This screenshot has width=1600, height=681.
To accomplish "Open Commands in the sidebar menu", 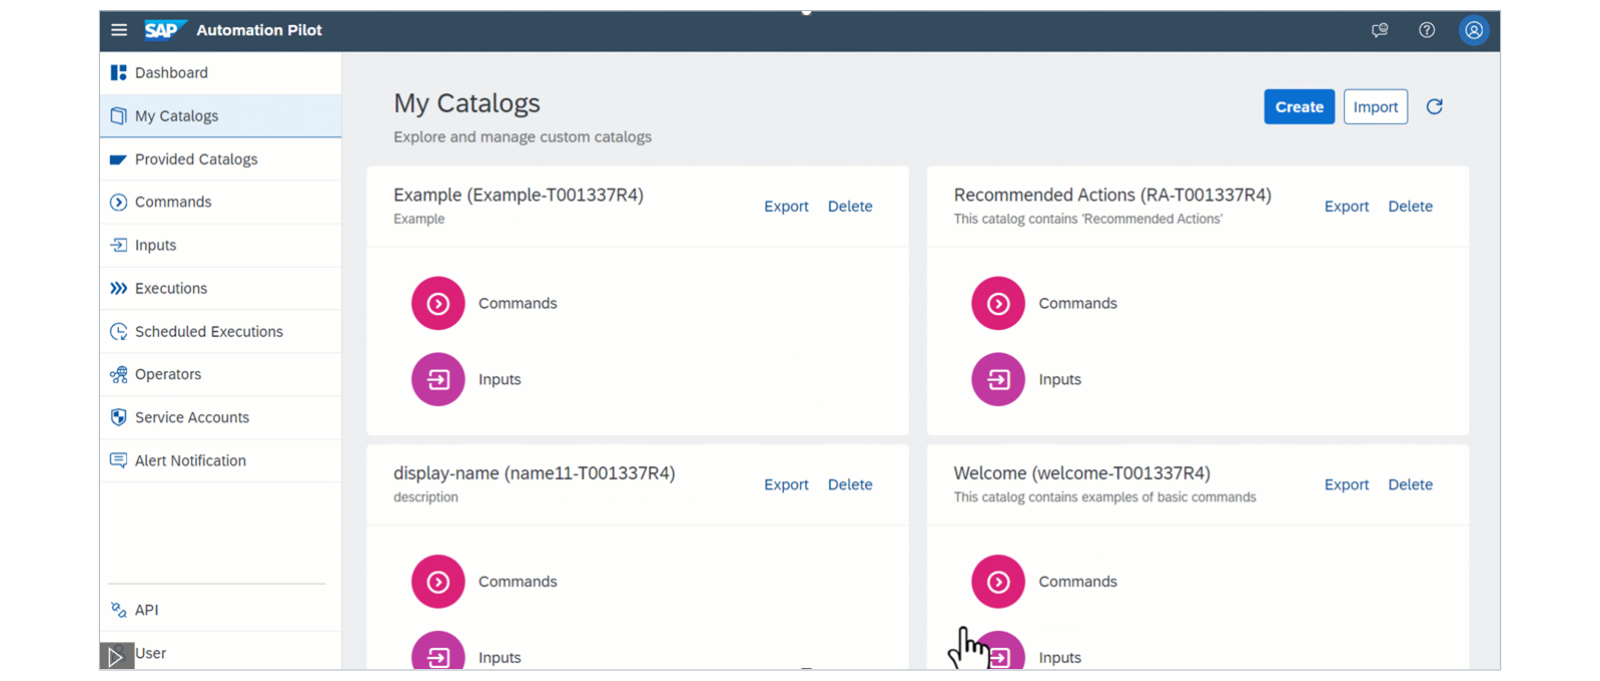I will [220, 202].
